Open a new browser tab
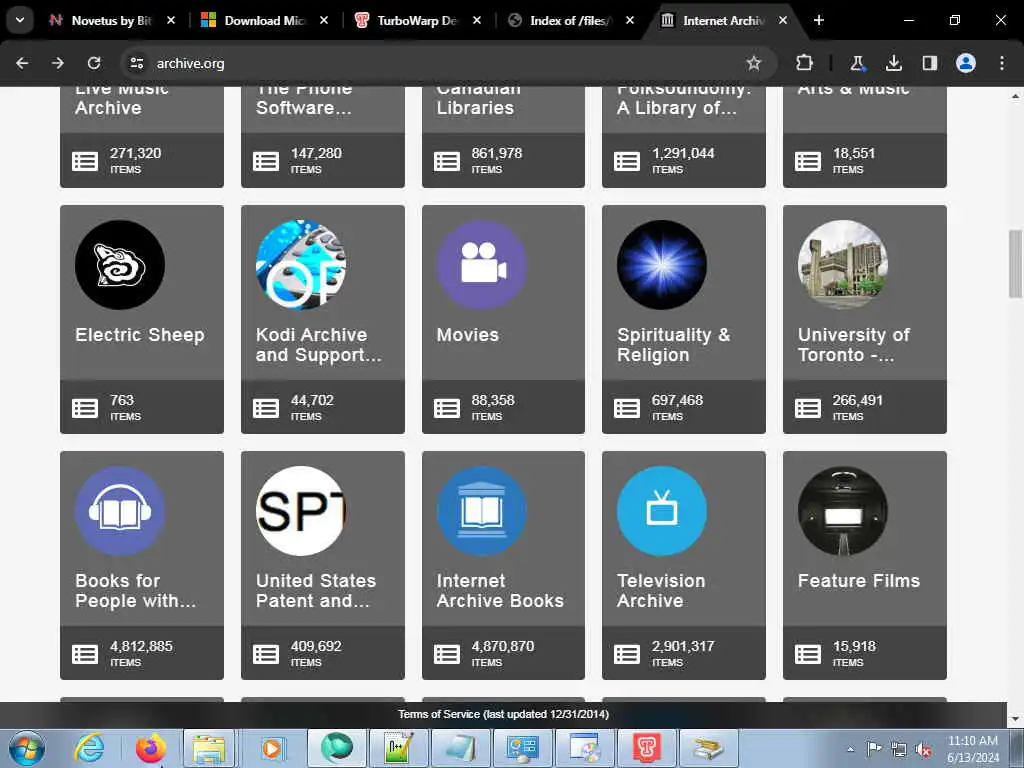Screen dimensions: 1024x768 (819, 21)
